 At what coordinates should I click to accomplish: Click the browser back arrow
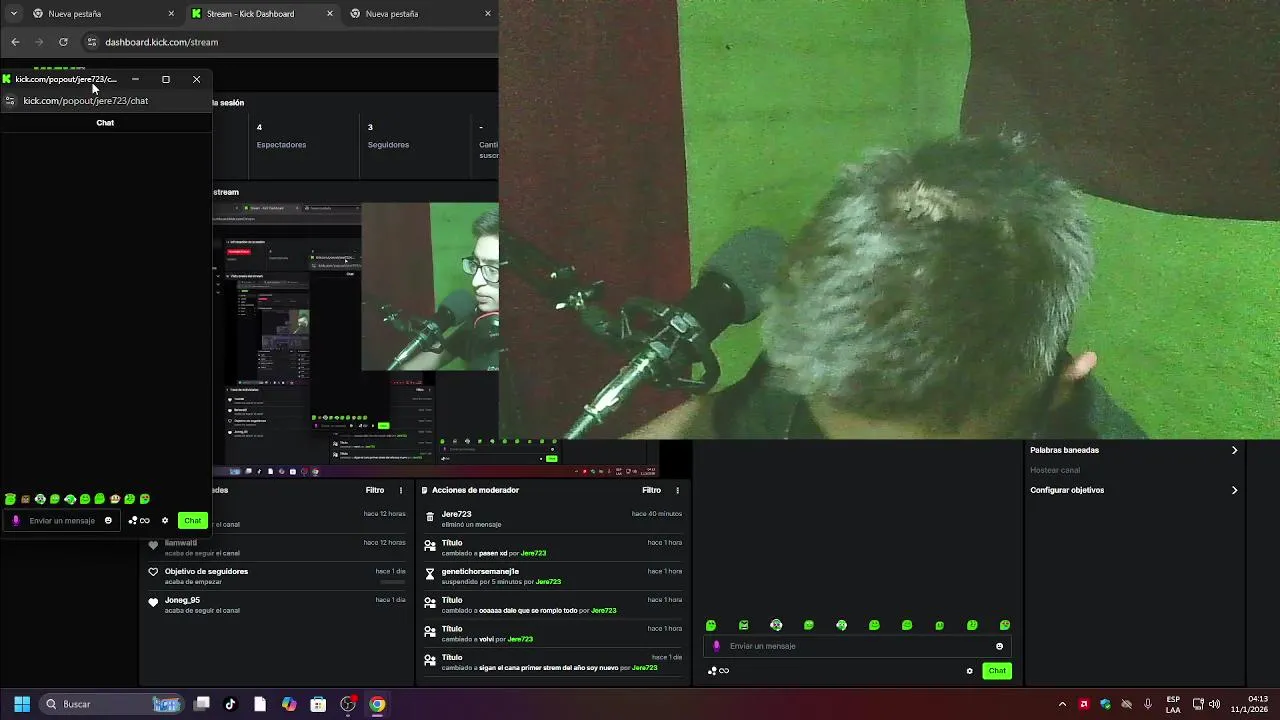(15, 42)
